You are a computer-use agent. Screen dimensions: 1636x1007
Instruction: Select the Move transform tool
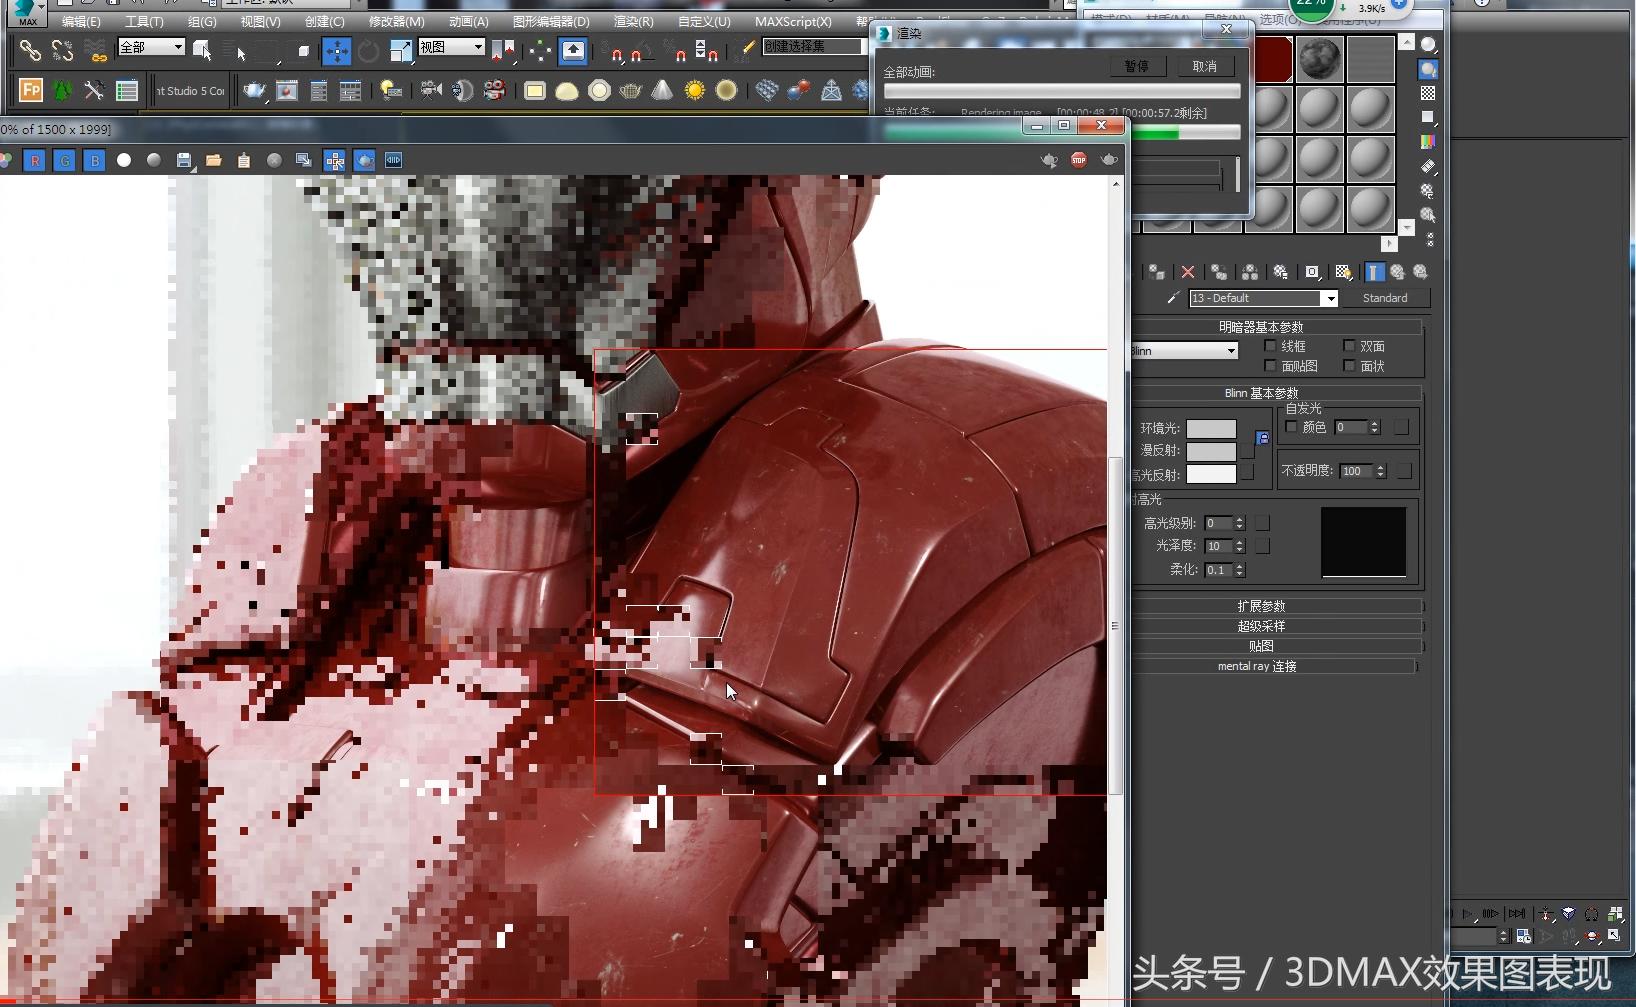pyautogui.click(x=337, y=51)
